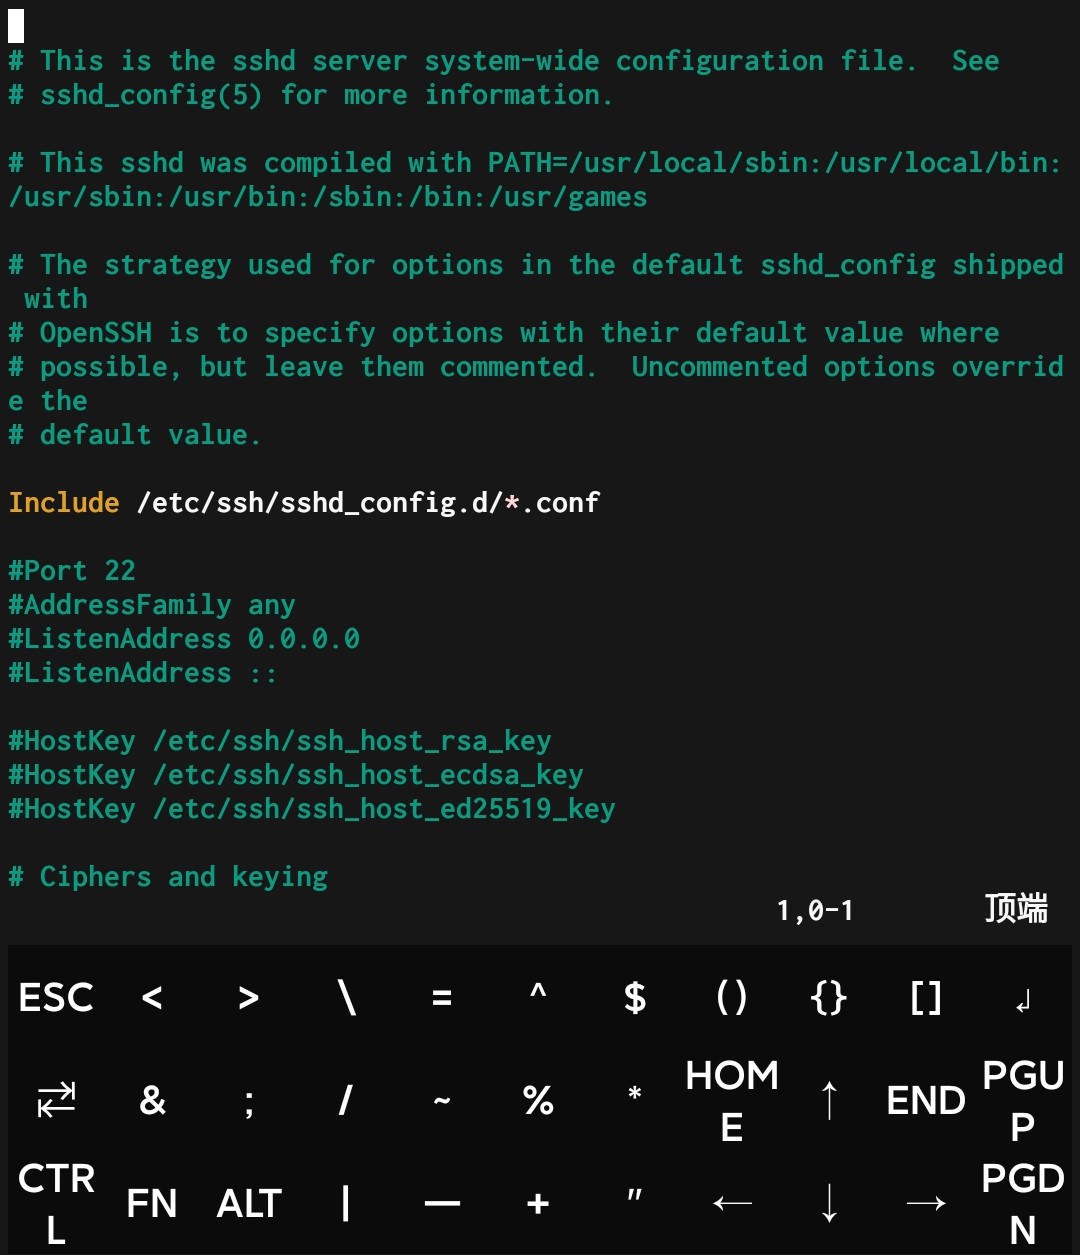Tap the ESC key
This screenshot has width=1080, height=1255.
(56, 998)
